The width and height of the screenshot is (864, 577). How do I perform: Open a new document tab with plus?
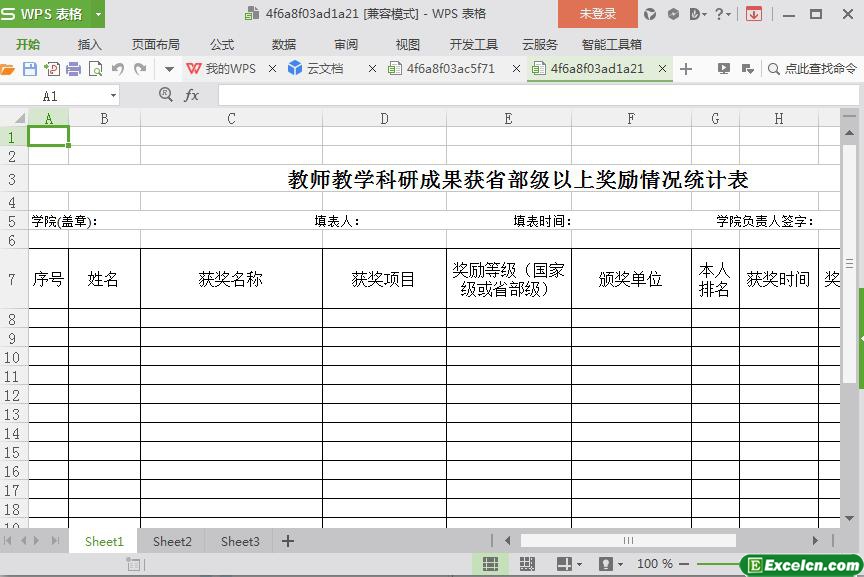(x=686, y=69)
